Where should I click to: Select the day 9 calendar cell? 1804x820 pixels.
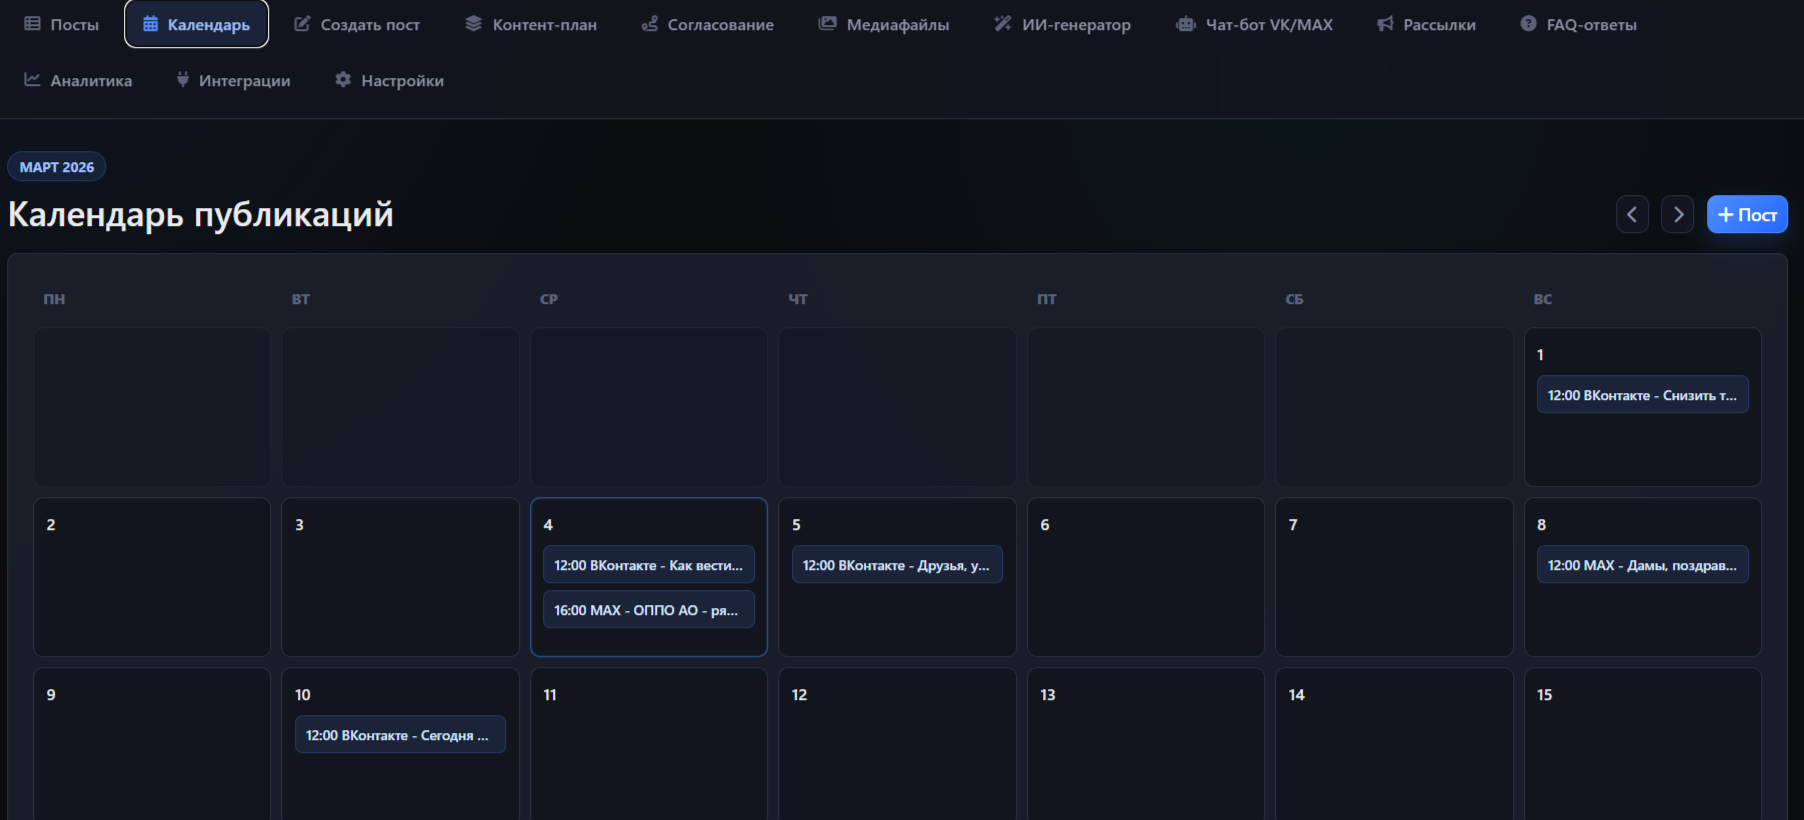(152, 744)
